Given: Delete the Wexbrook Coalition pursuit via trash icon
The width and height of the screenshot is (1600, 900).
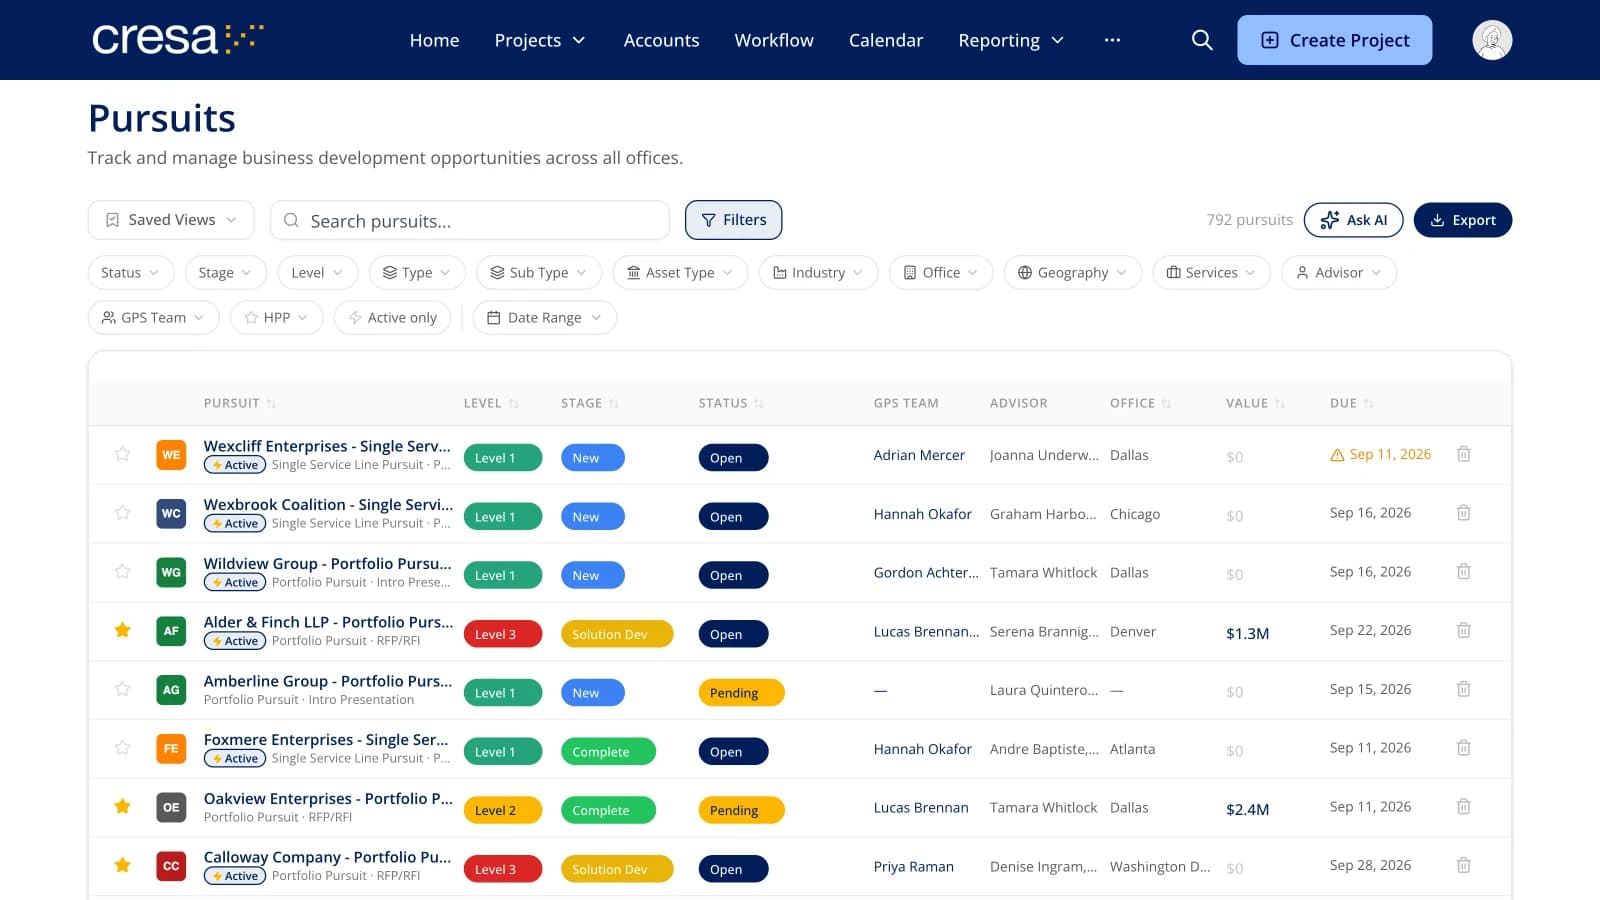Looking at the screenshot, I should click(1463, 513).
